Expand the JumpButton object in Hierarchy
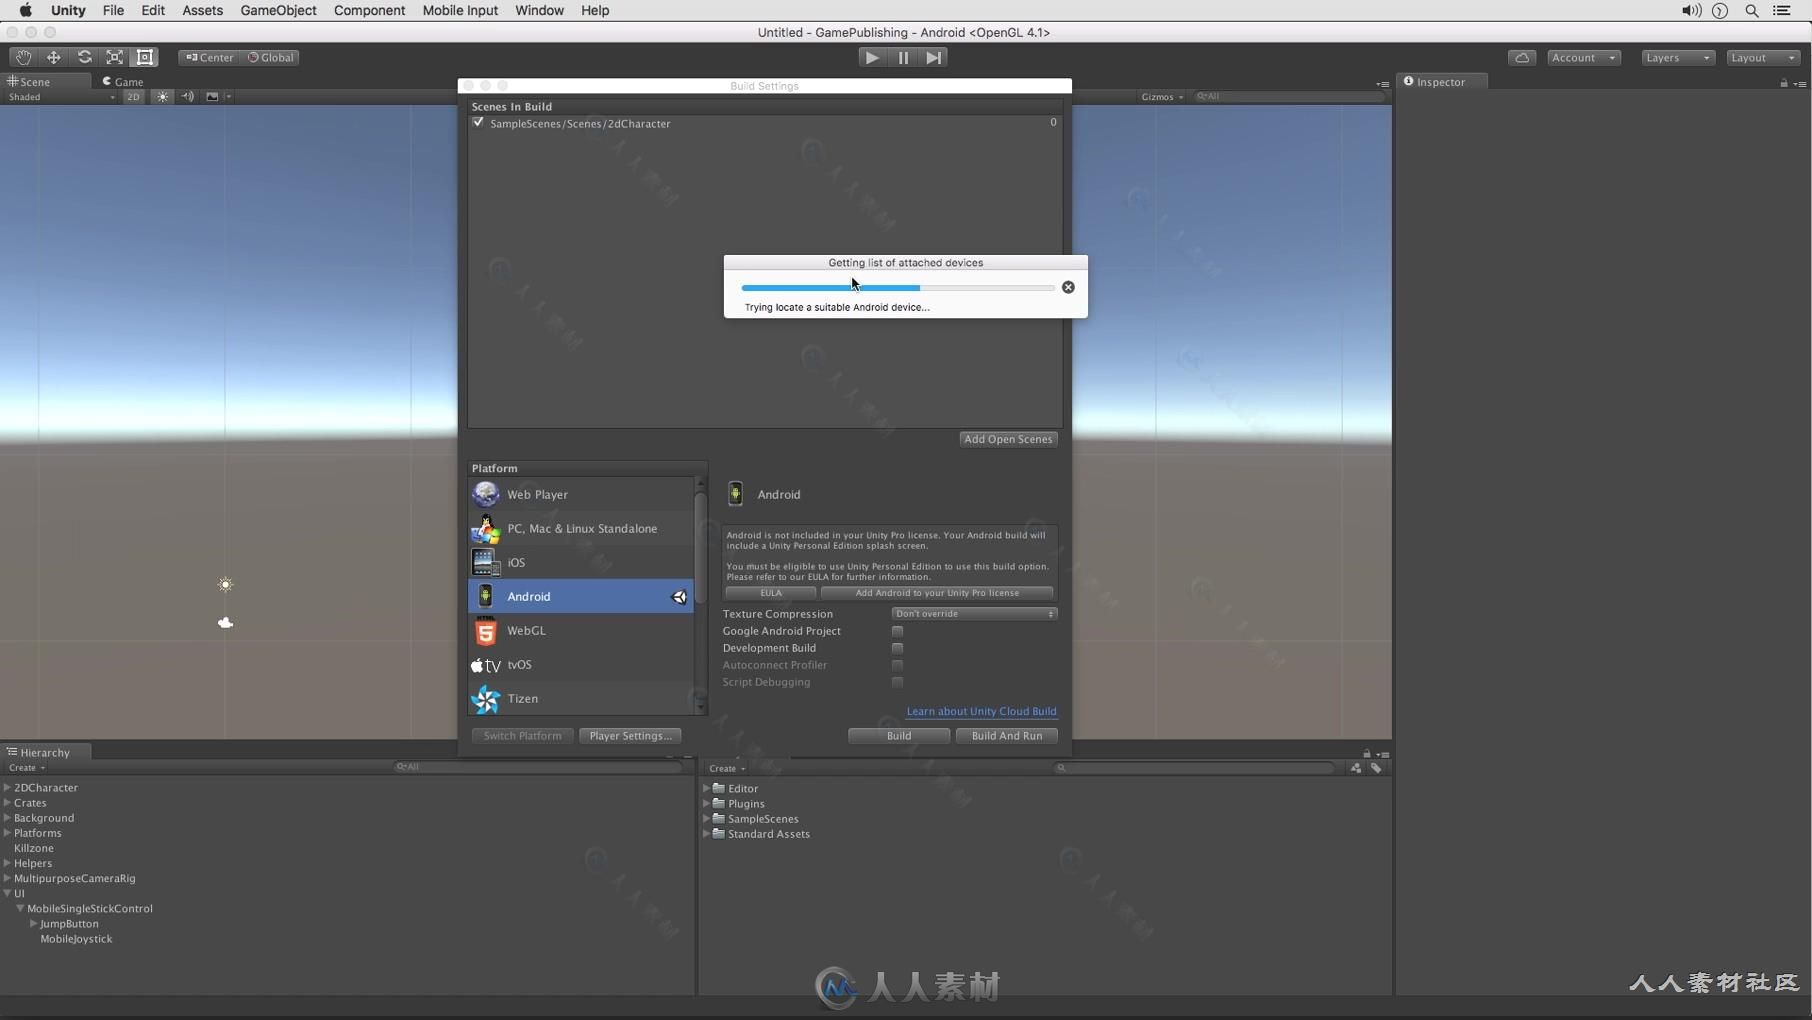The width and height of the screenshot is (1812, 1020). (x=33, y=923)
